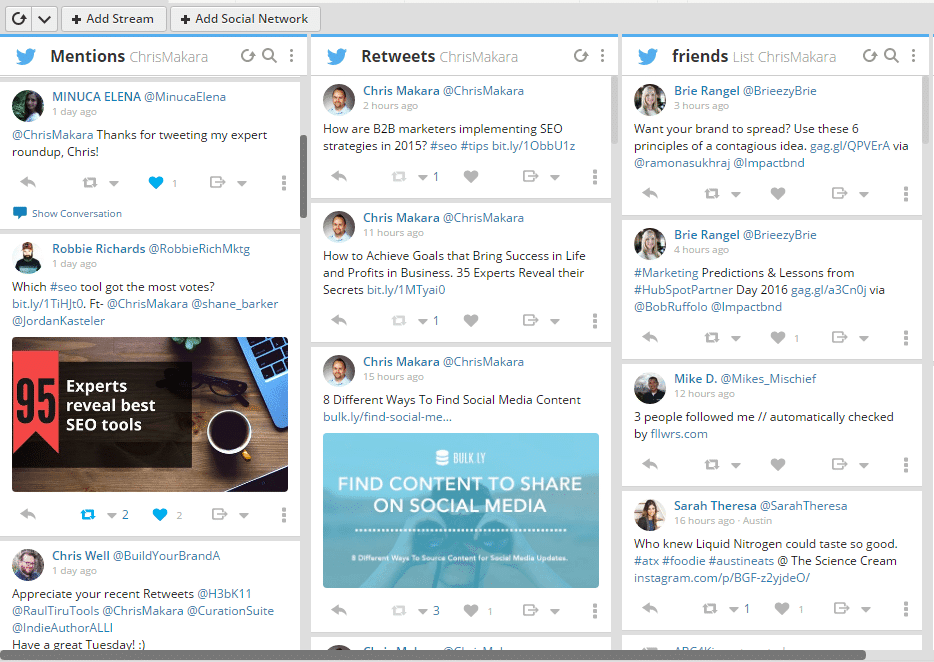This screenshot has width=934, height=662.
Task: Open the bit.ly/1ObbU1z link
Action: pyautogui.click(x=533, y=146)
